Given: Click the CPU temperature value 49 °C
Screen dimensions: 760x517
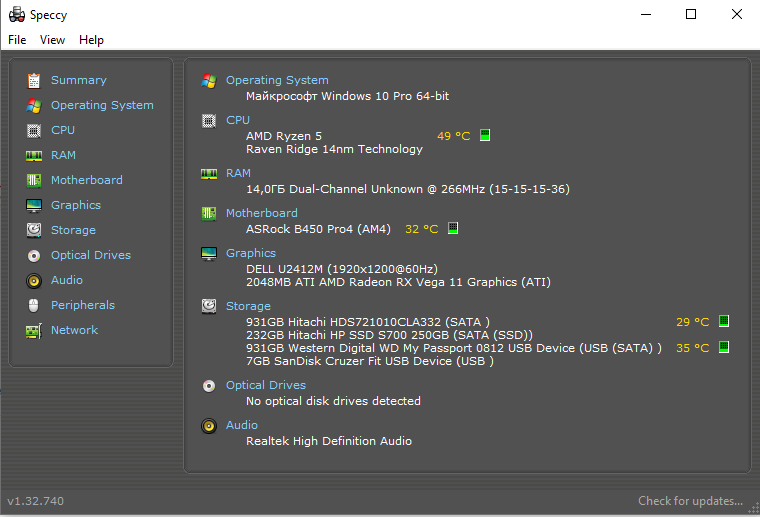Looking at the screenshot, I should tap(454, 136).
